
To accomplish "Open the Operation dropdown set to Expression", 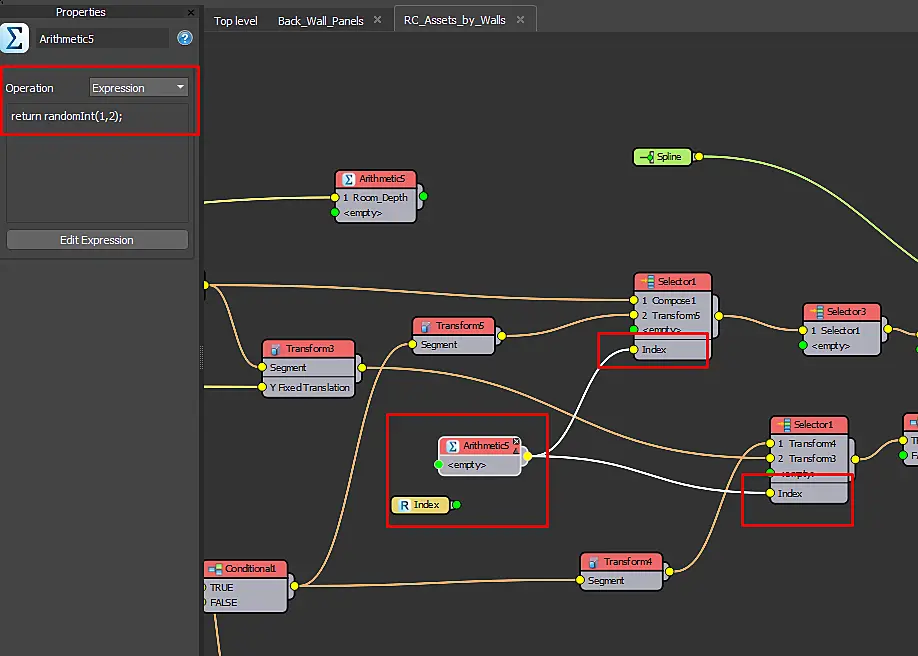I will [139, 88].
